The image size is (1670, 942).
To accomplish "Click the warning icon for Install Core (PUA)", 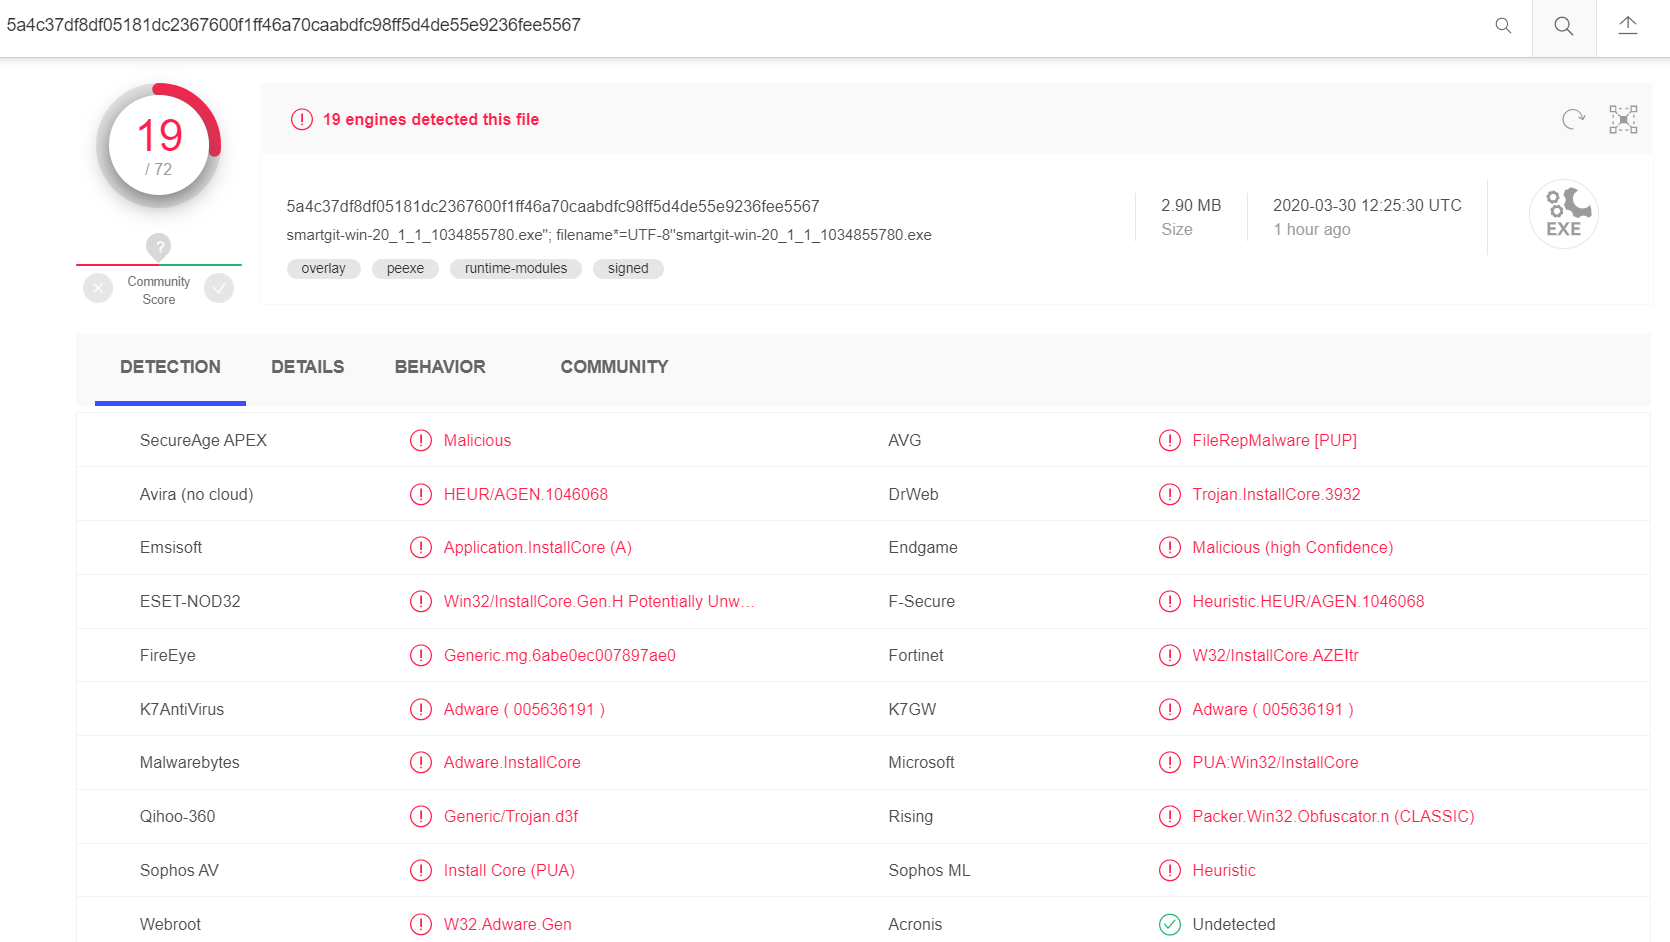I will (x=421, y=870).
